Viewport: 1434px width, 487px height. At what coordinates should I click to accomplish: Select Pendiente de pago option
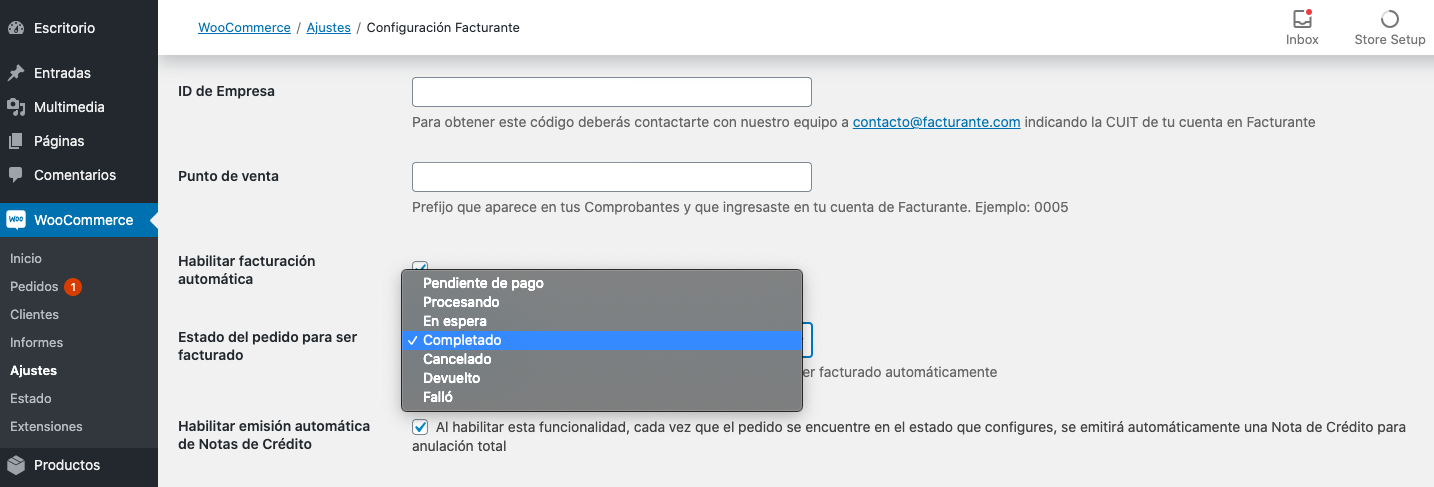point(601,283)
